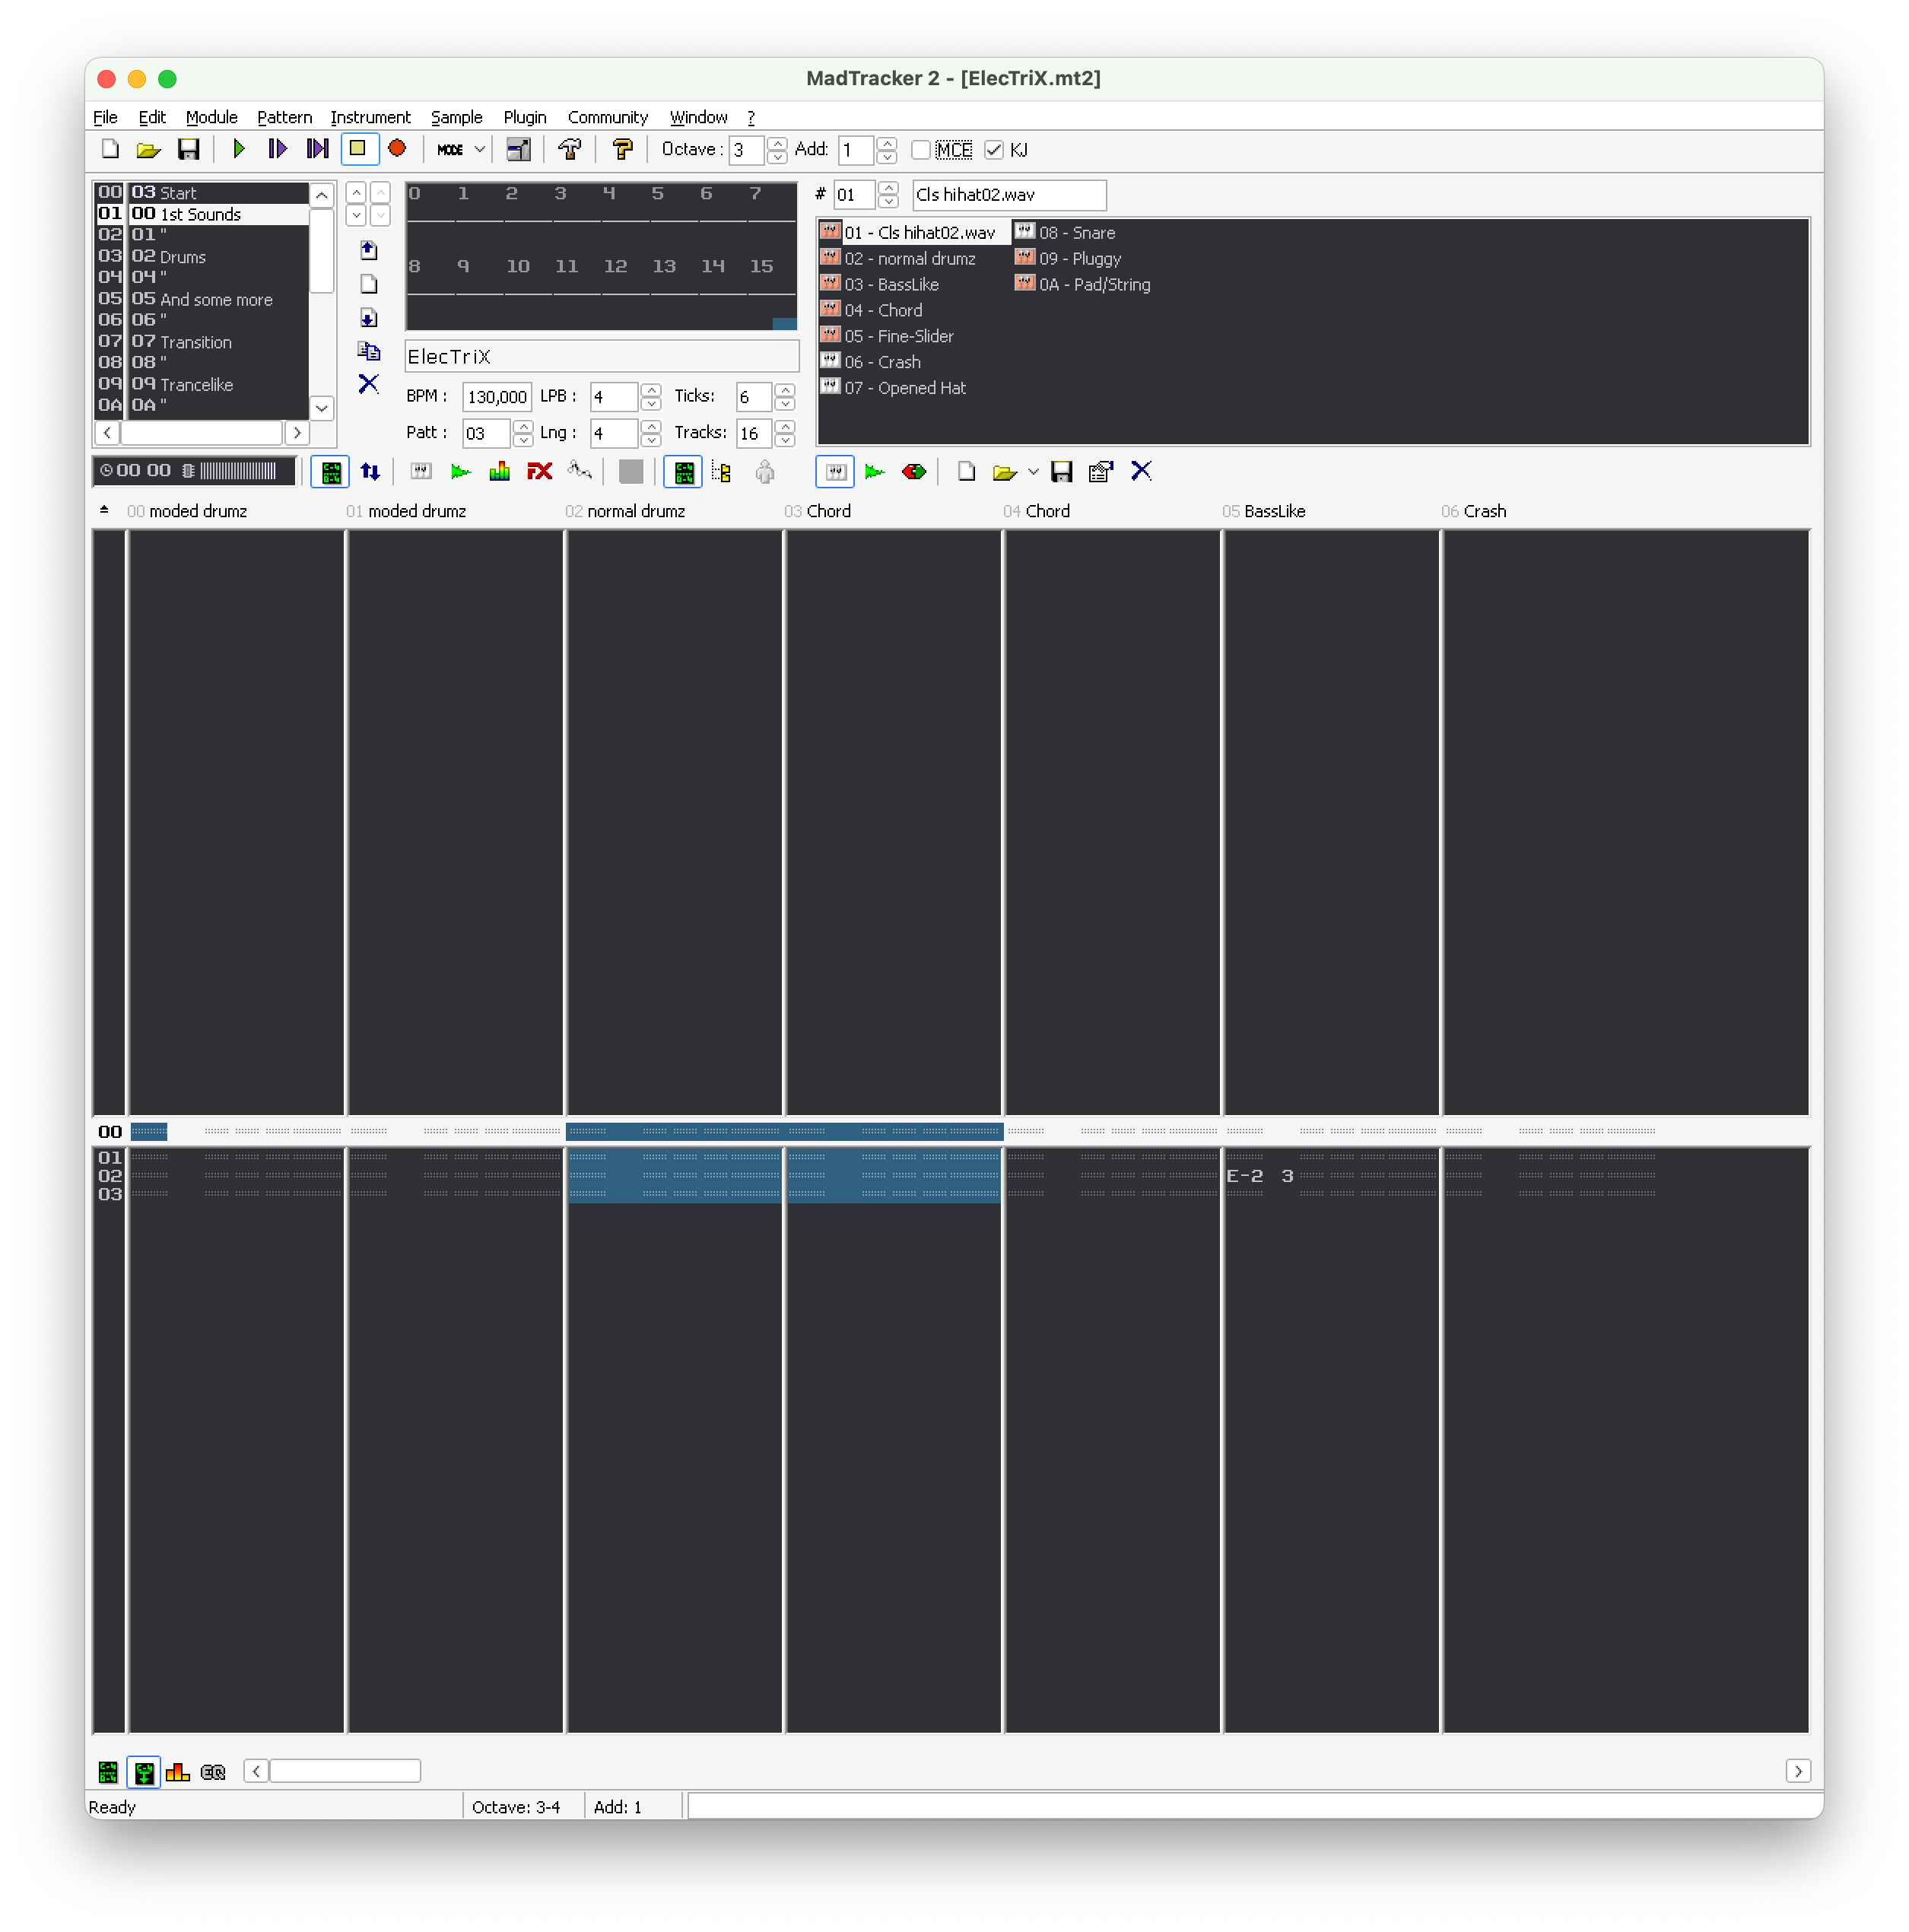Edit the ElecTriX song title field
This screenshot has height=1932, width=1909.
(601, 357)
